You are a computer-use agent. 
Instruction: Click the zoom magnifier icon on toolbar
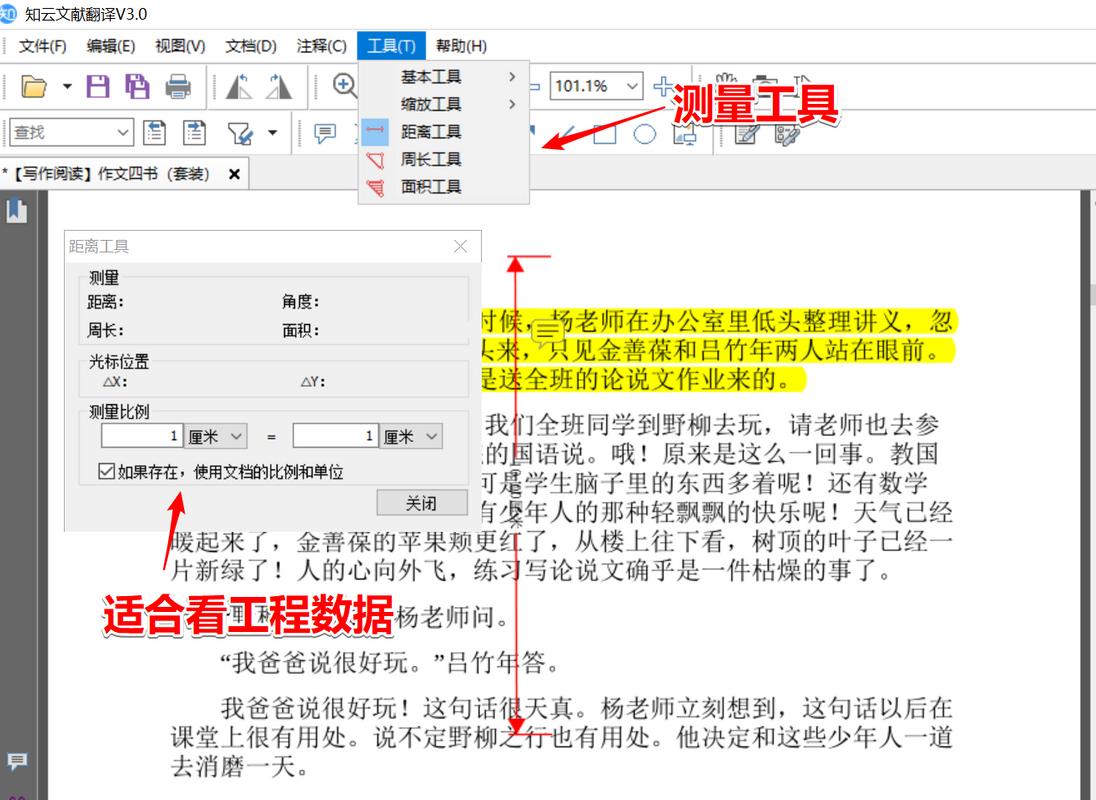point(345,85)
